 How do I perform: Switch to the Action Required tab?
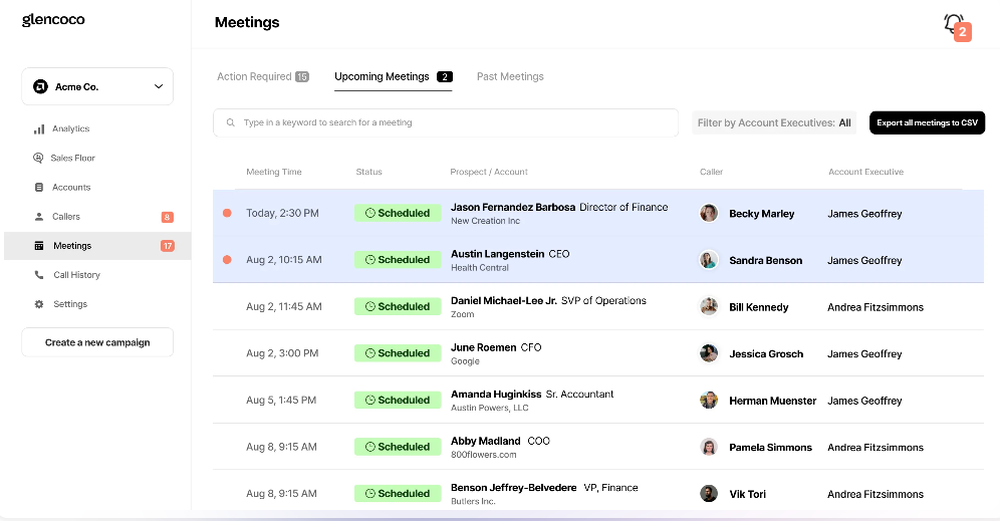pyautogui.click(x=262, y=77)
